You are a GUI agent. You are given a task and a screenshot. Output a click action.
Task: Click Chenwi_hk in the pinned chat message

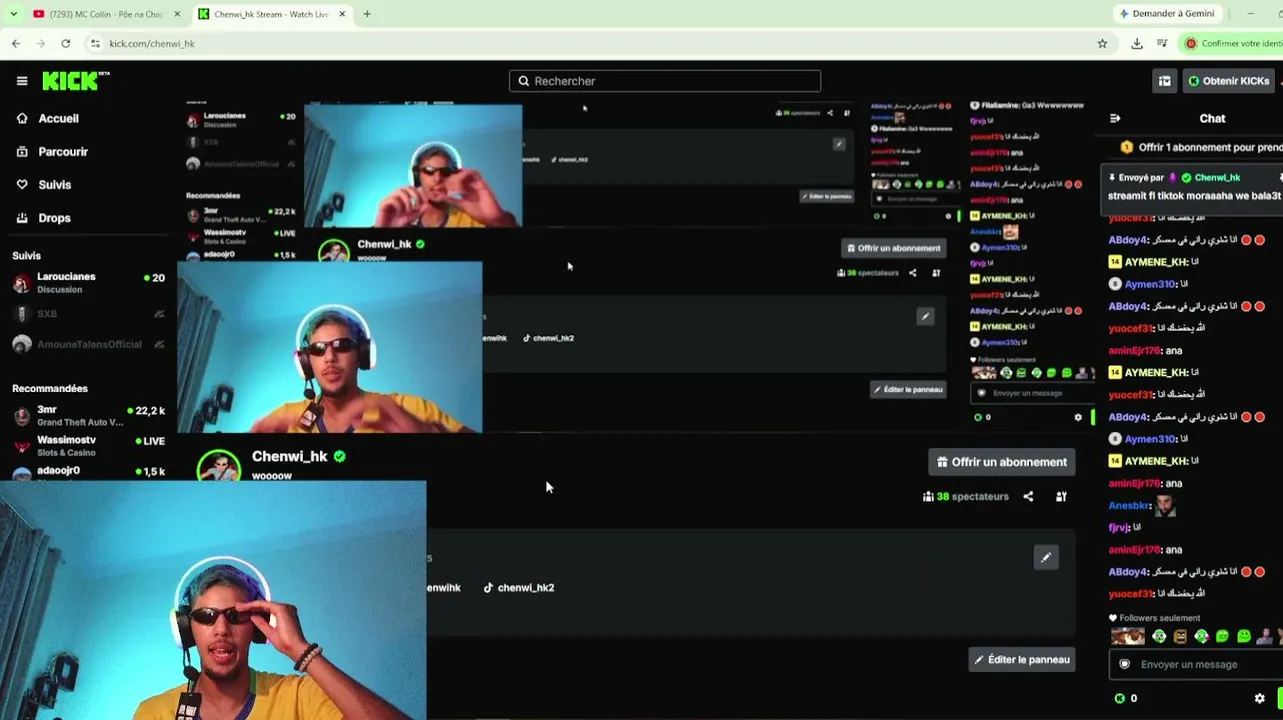click(1217, 177)
